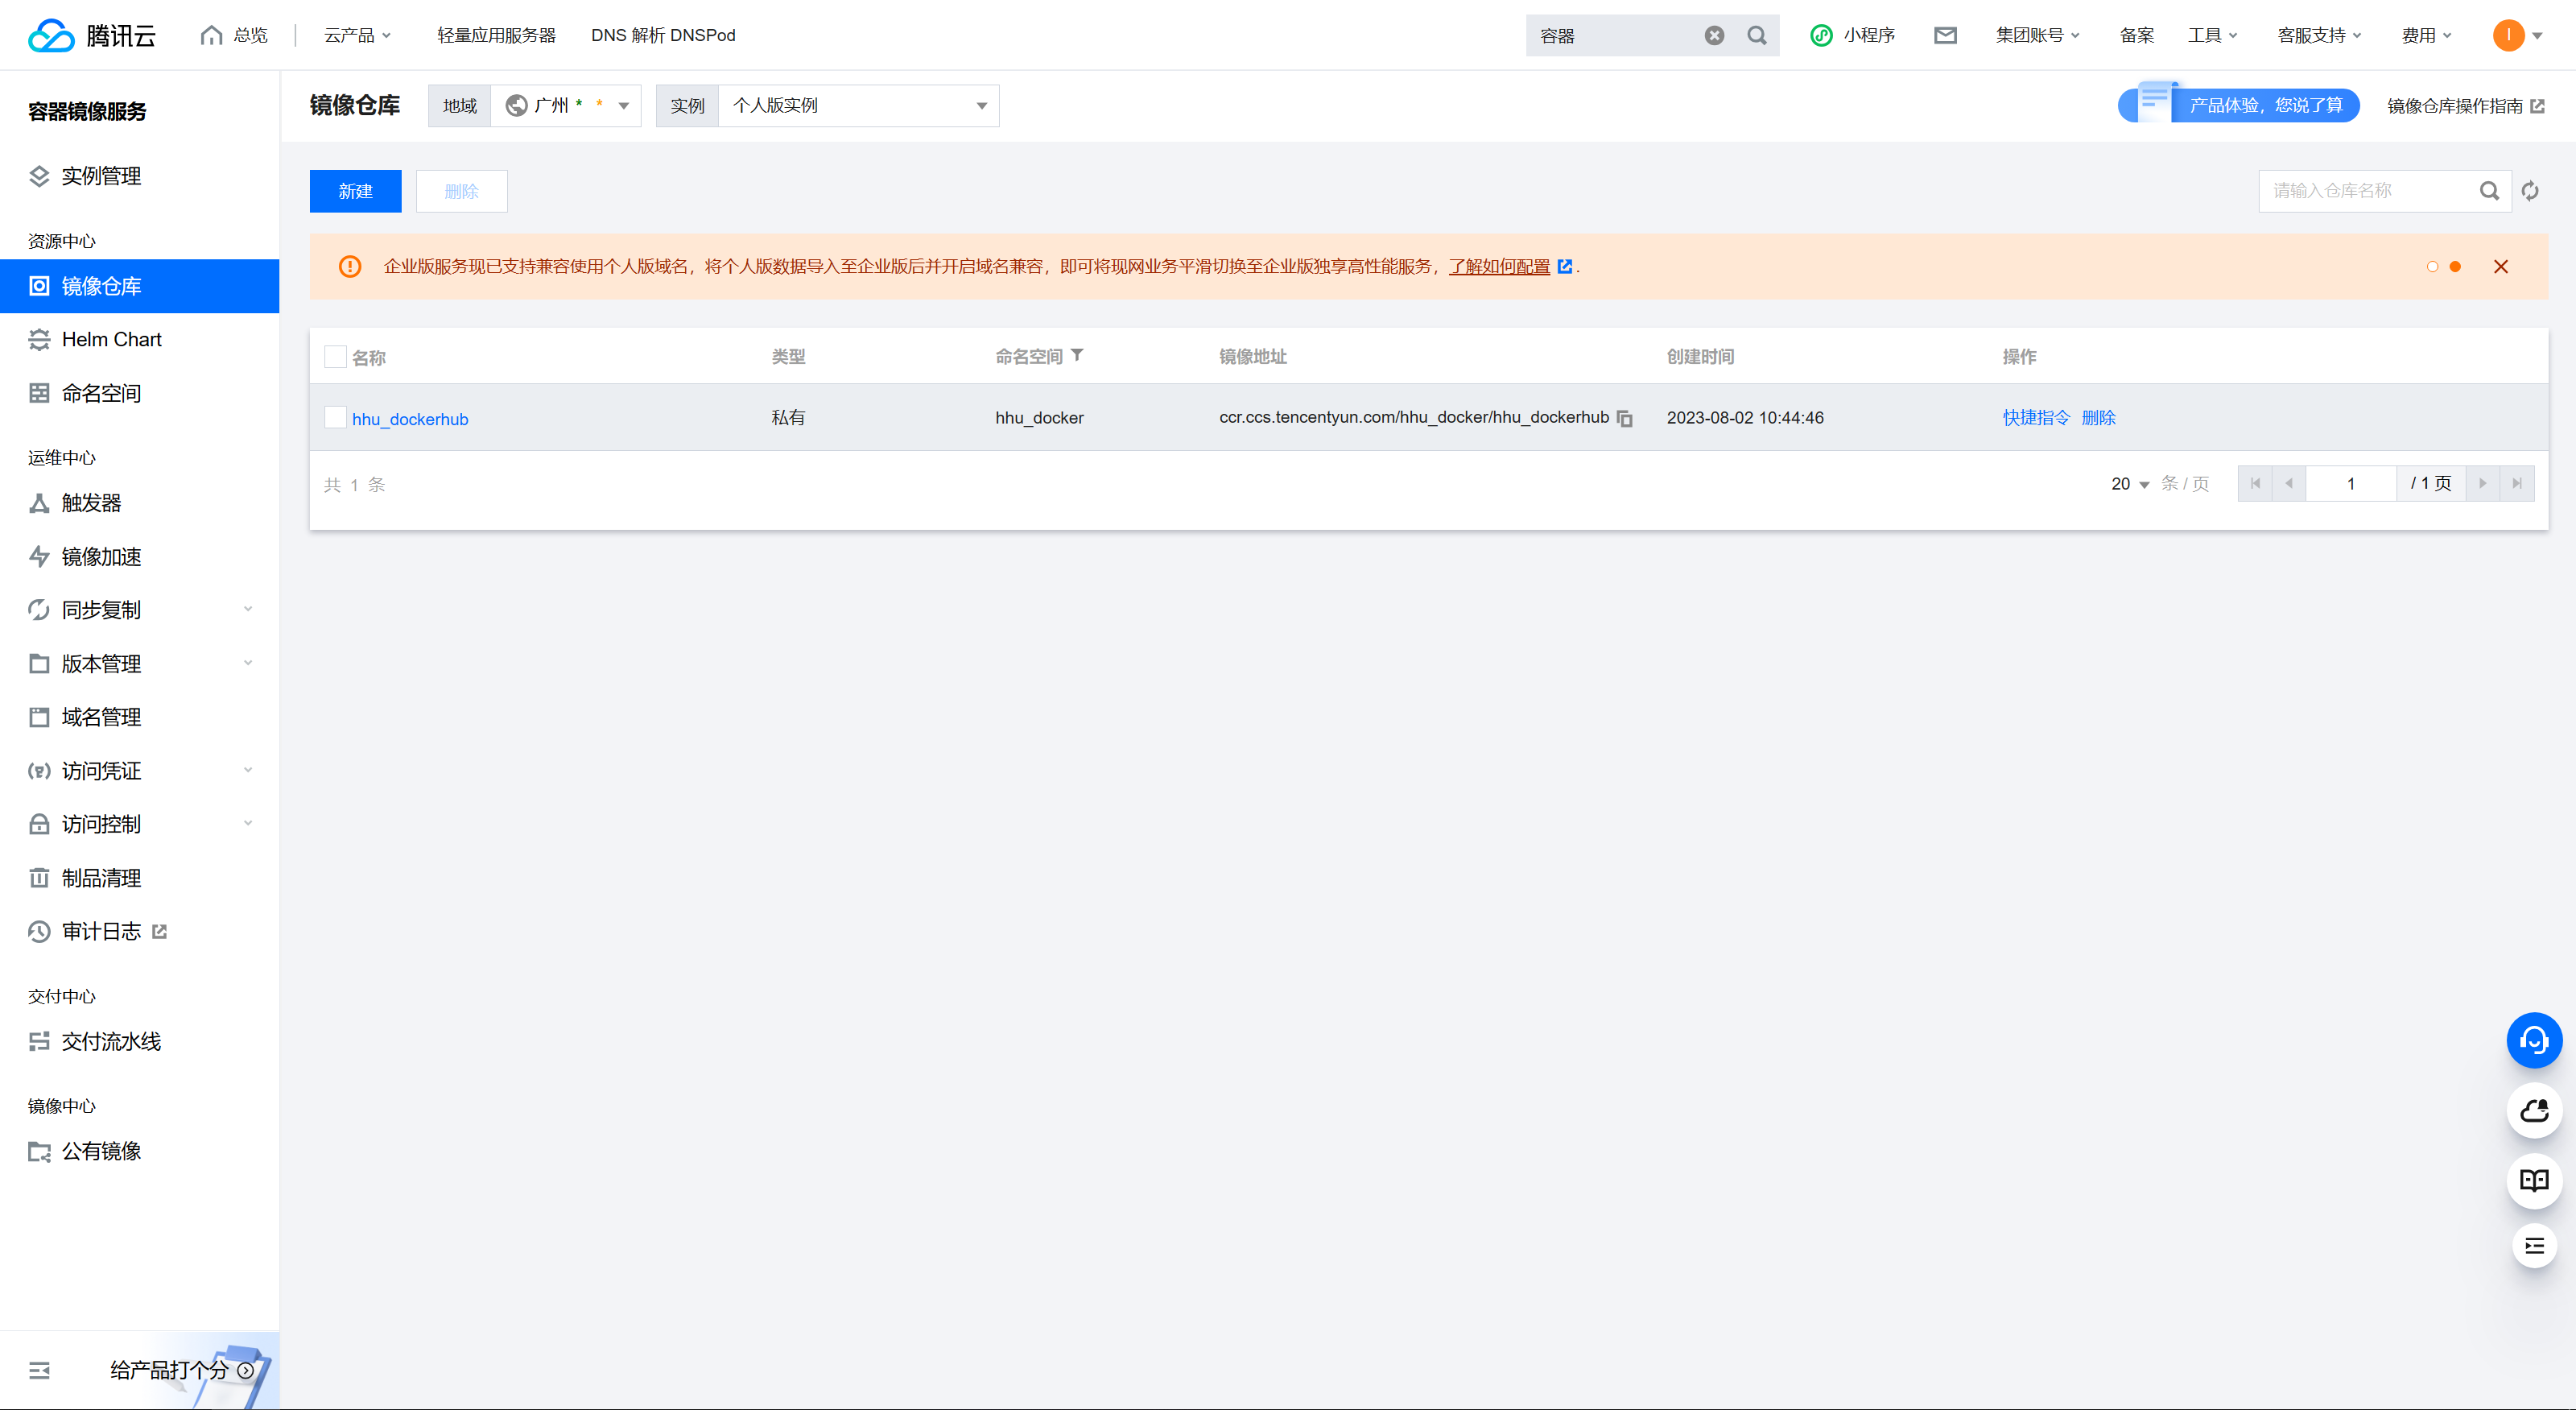Open 命名空间 in the sidebar
The width and height of the screenshot is (2576, 1410).
pyautogui.click(x=139, y=393)
